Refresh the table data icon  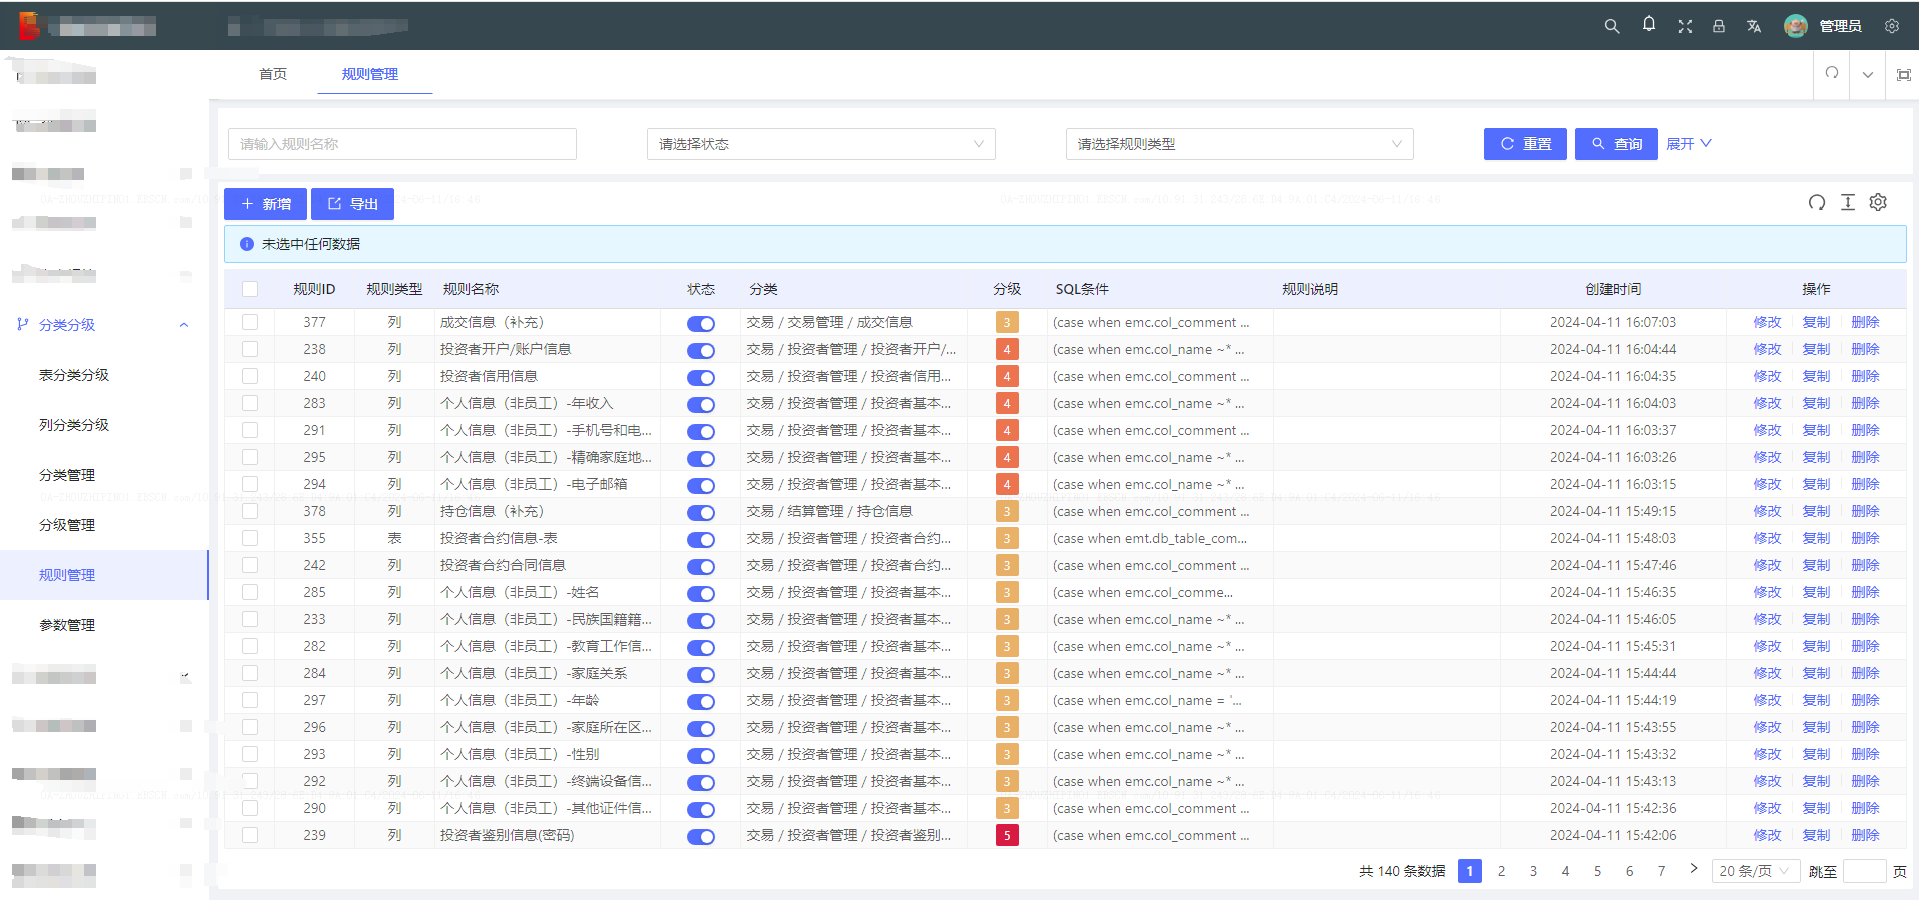click(x=1816, y=202)
